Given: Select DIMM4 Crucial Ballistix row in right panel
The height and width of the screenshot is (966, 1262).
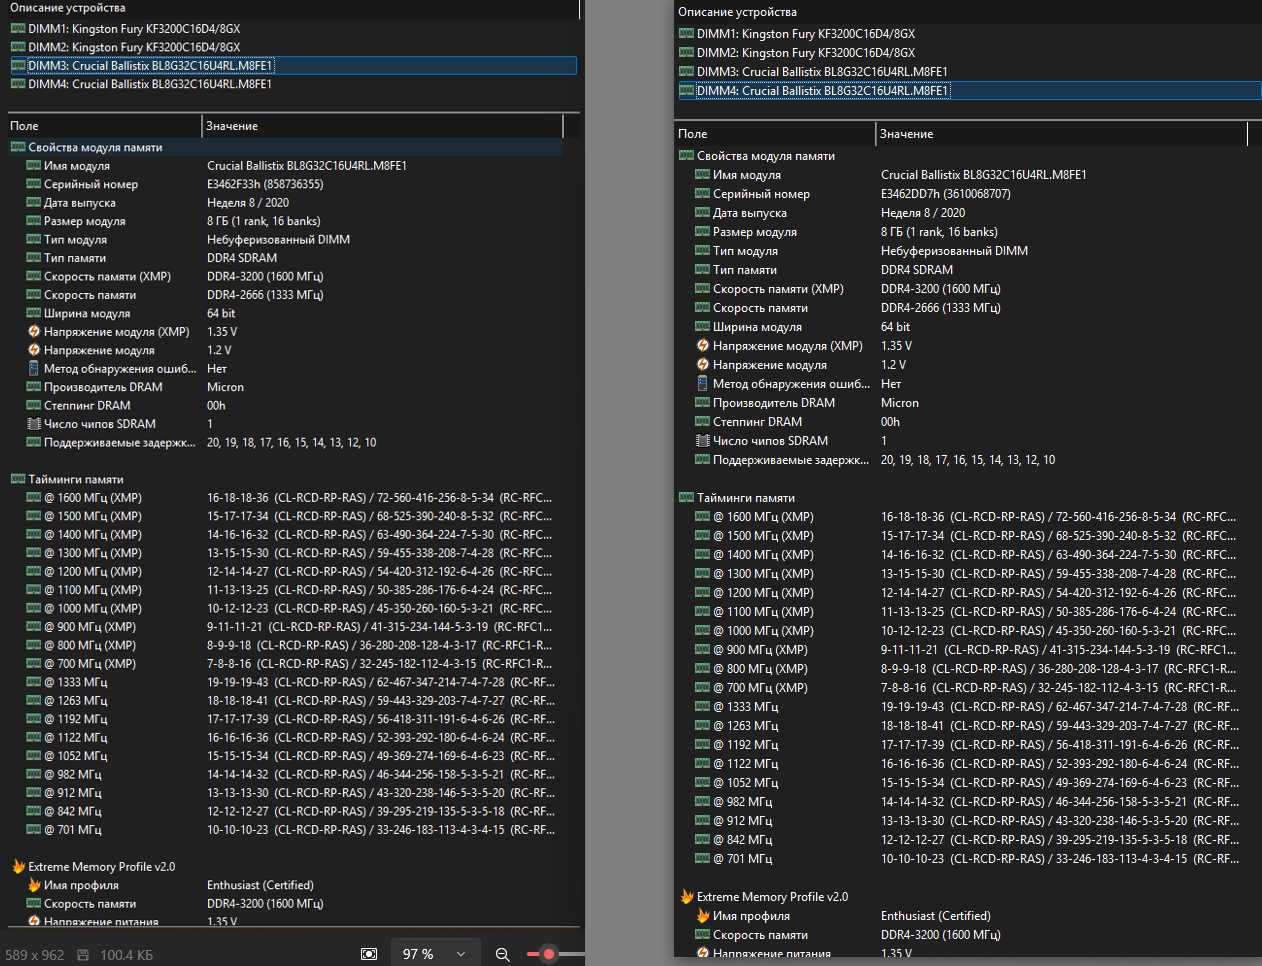Looking at the screenshot, I should (969, 91).
